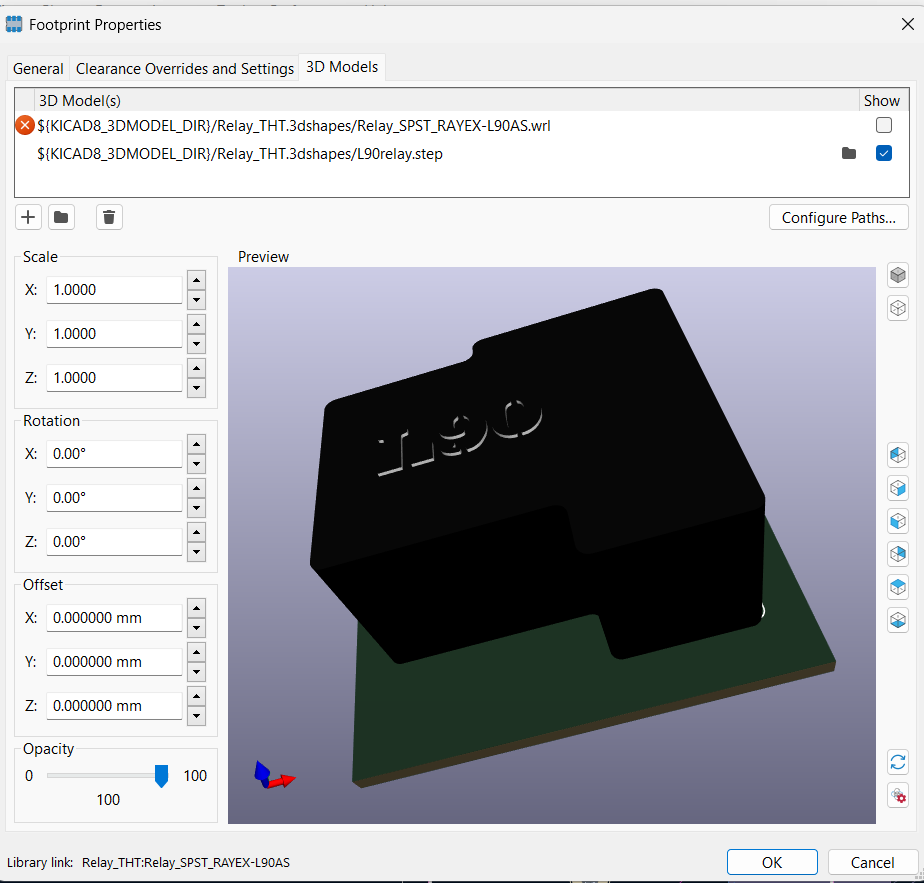924x883 pixels.
Task: Set preview to view from left
Action: click(x=897, y=455)
